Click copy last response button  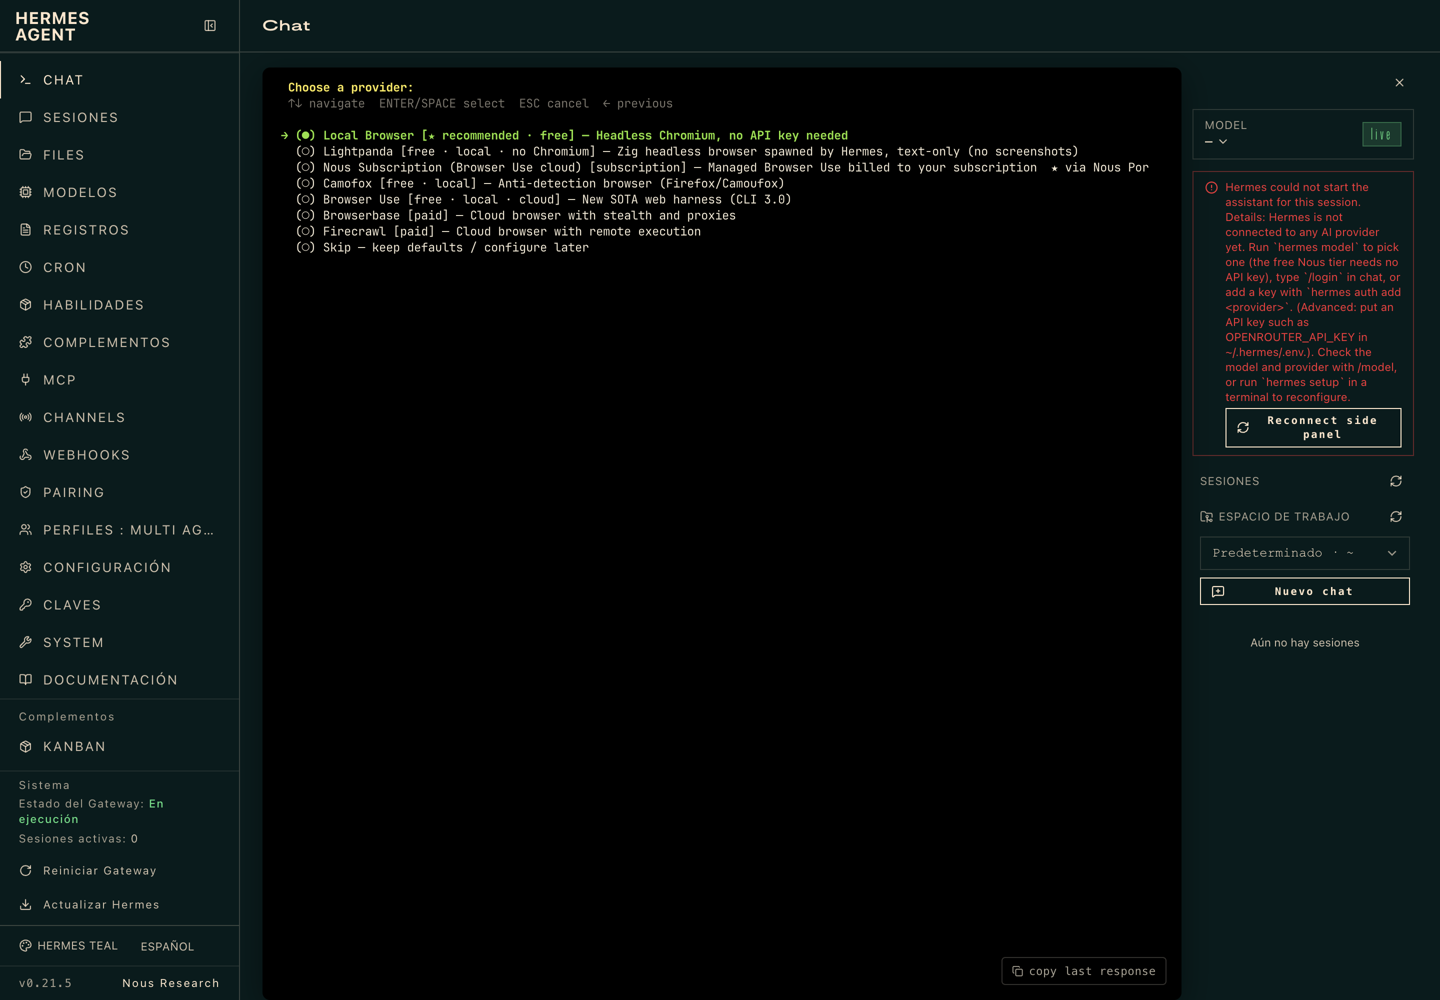tap(1084, 971)
